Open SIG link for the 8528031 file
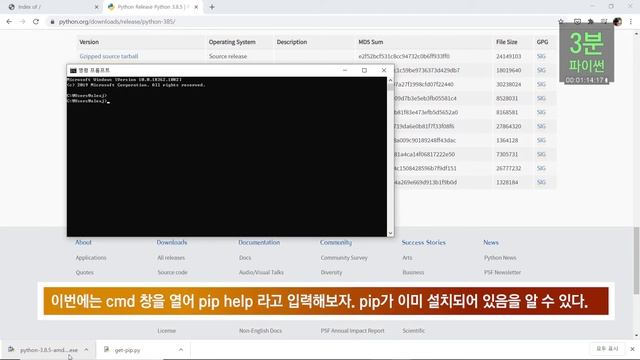The height and width of the screenshot is (360, 640). pos(541,98)
